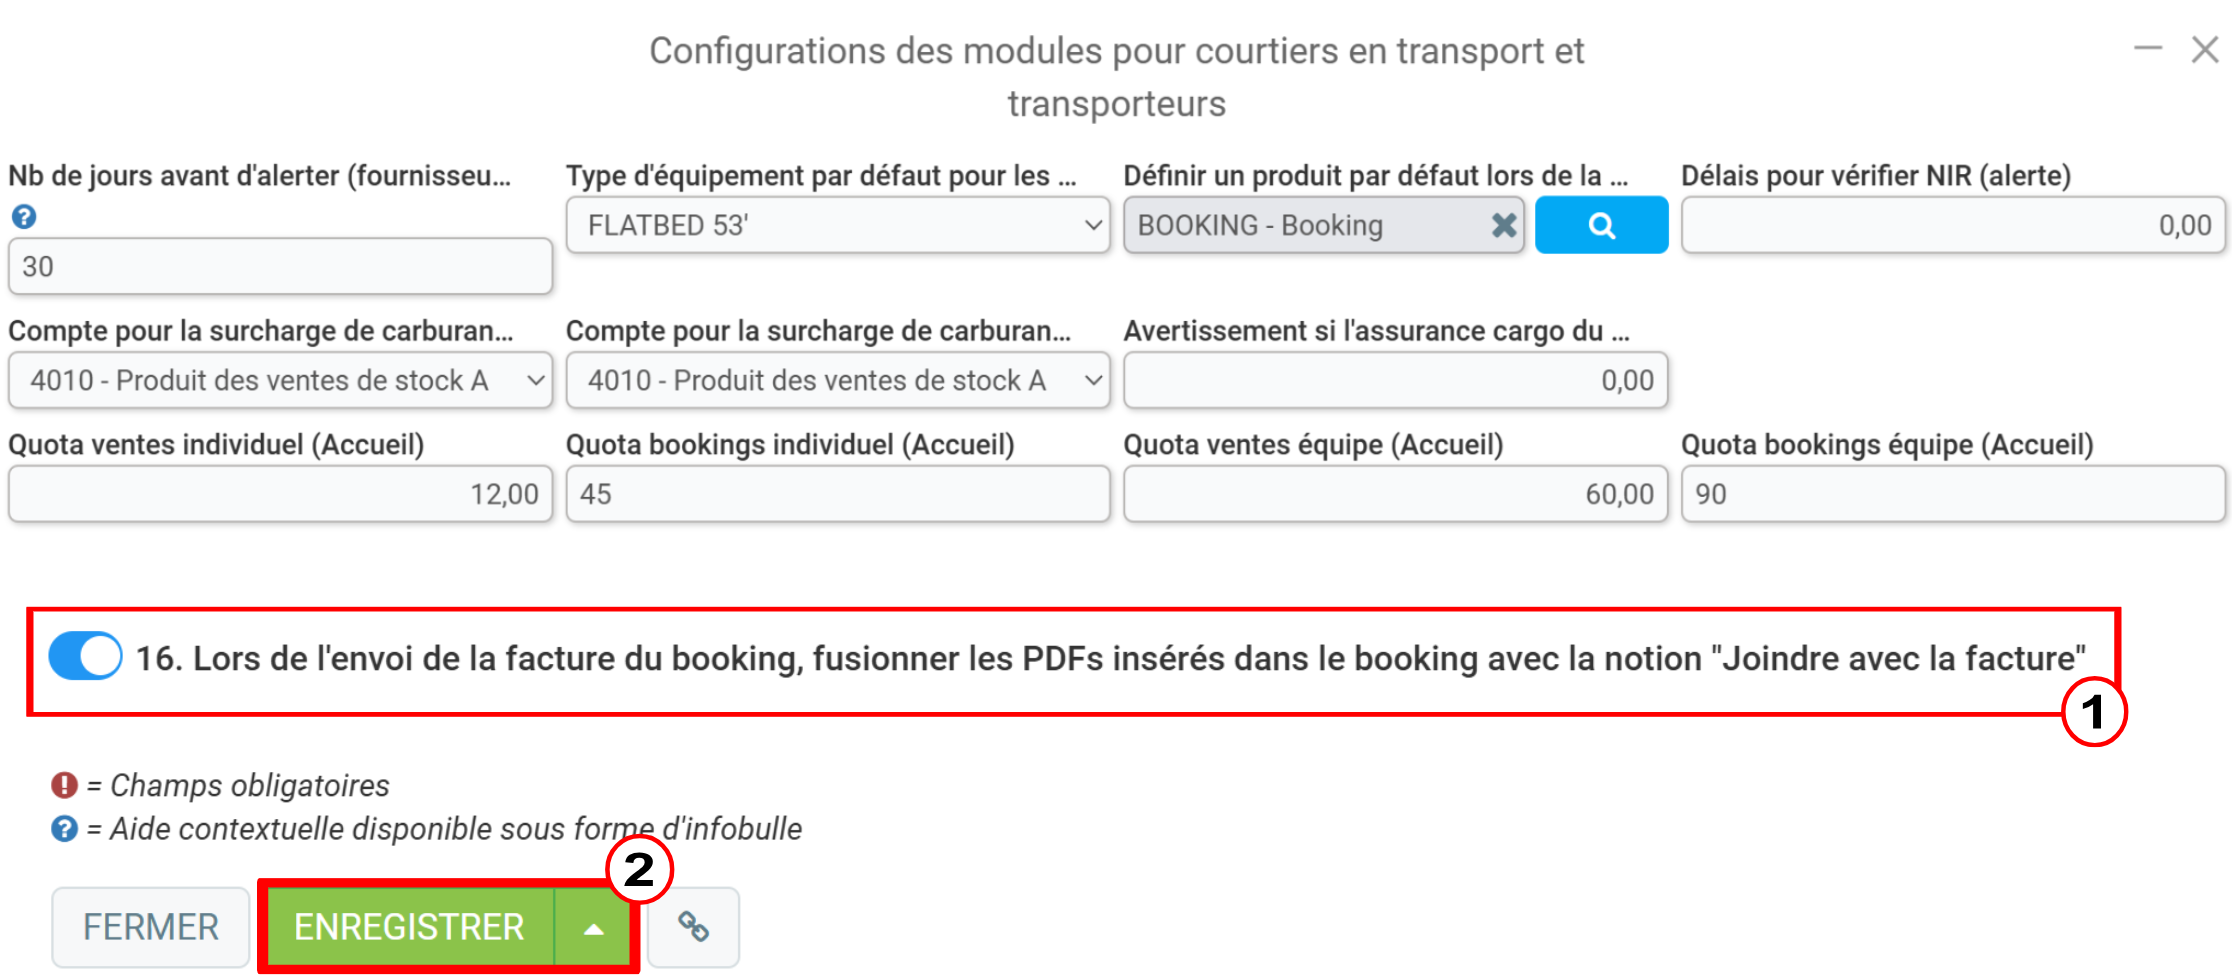Open the first fuel surcharge account dropdown

coord(280,380)
